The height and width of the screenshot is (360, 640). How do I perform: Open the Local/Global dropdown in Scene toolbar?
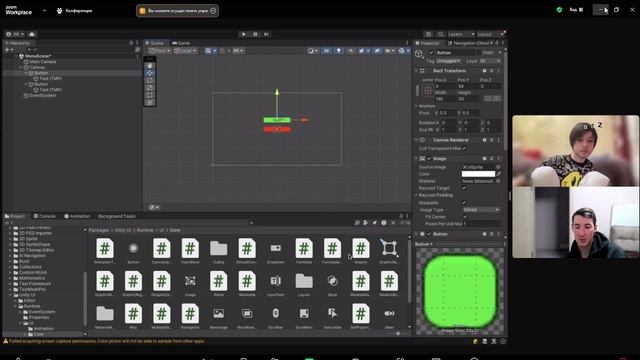185,51
